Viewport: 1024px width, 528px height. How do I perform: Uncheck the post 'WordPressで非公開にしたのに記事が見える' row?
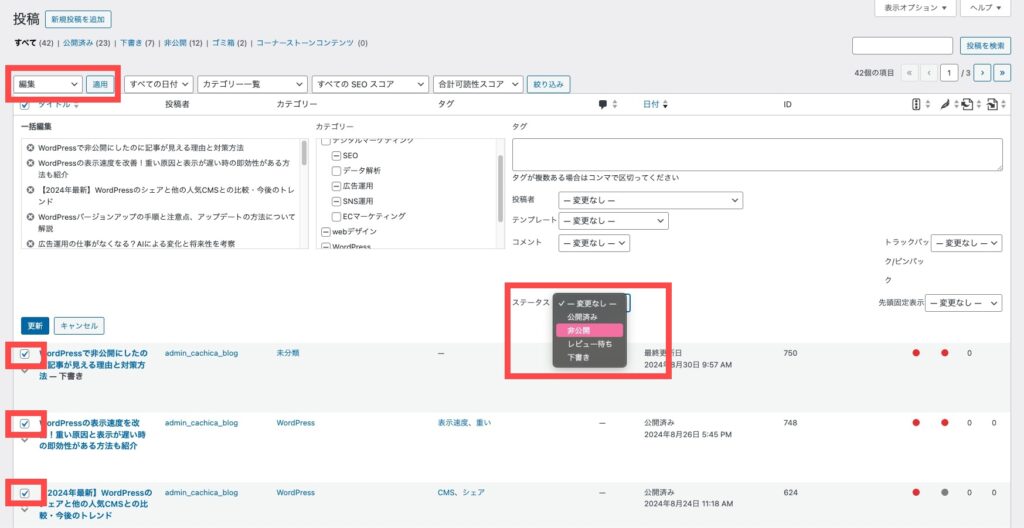(x=25, y=354)
